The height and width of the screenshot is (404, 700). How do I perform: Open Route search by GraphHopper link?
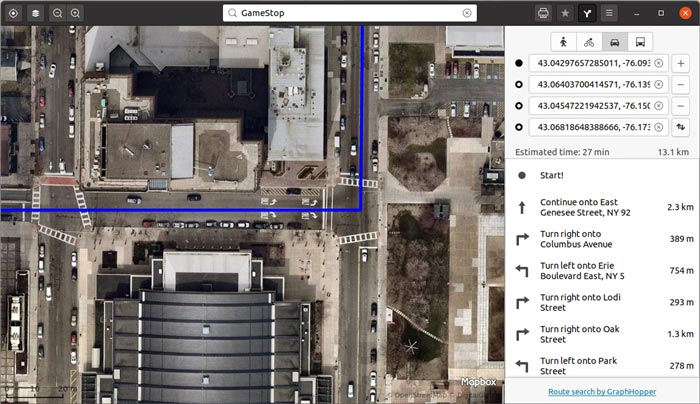tap(602, 392)
